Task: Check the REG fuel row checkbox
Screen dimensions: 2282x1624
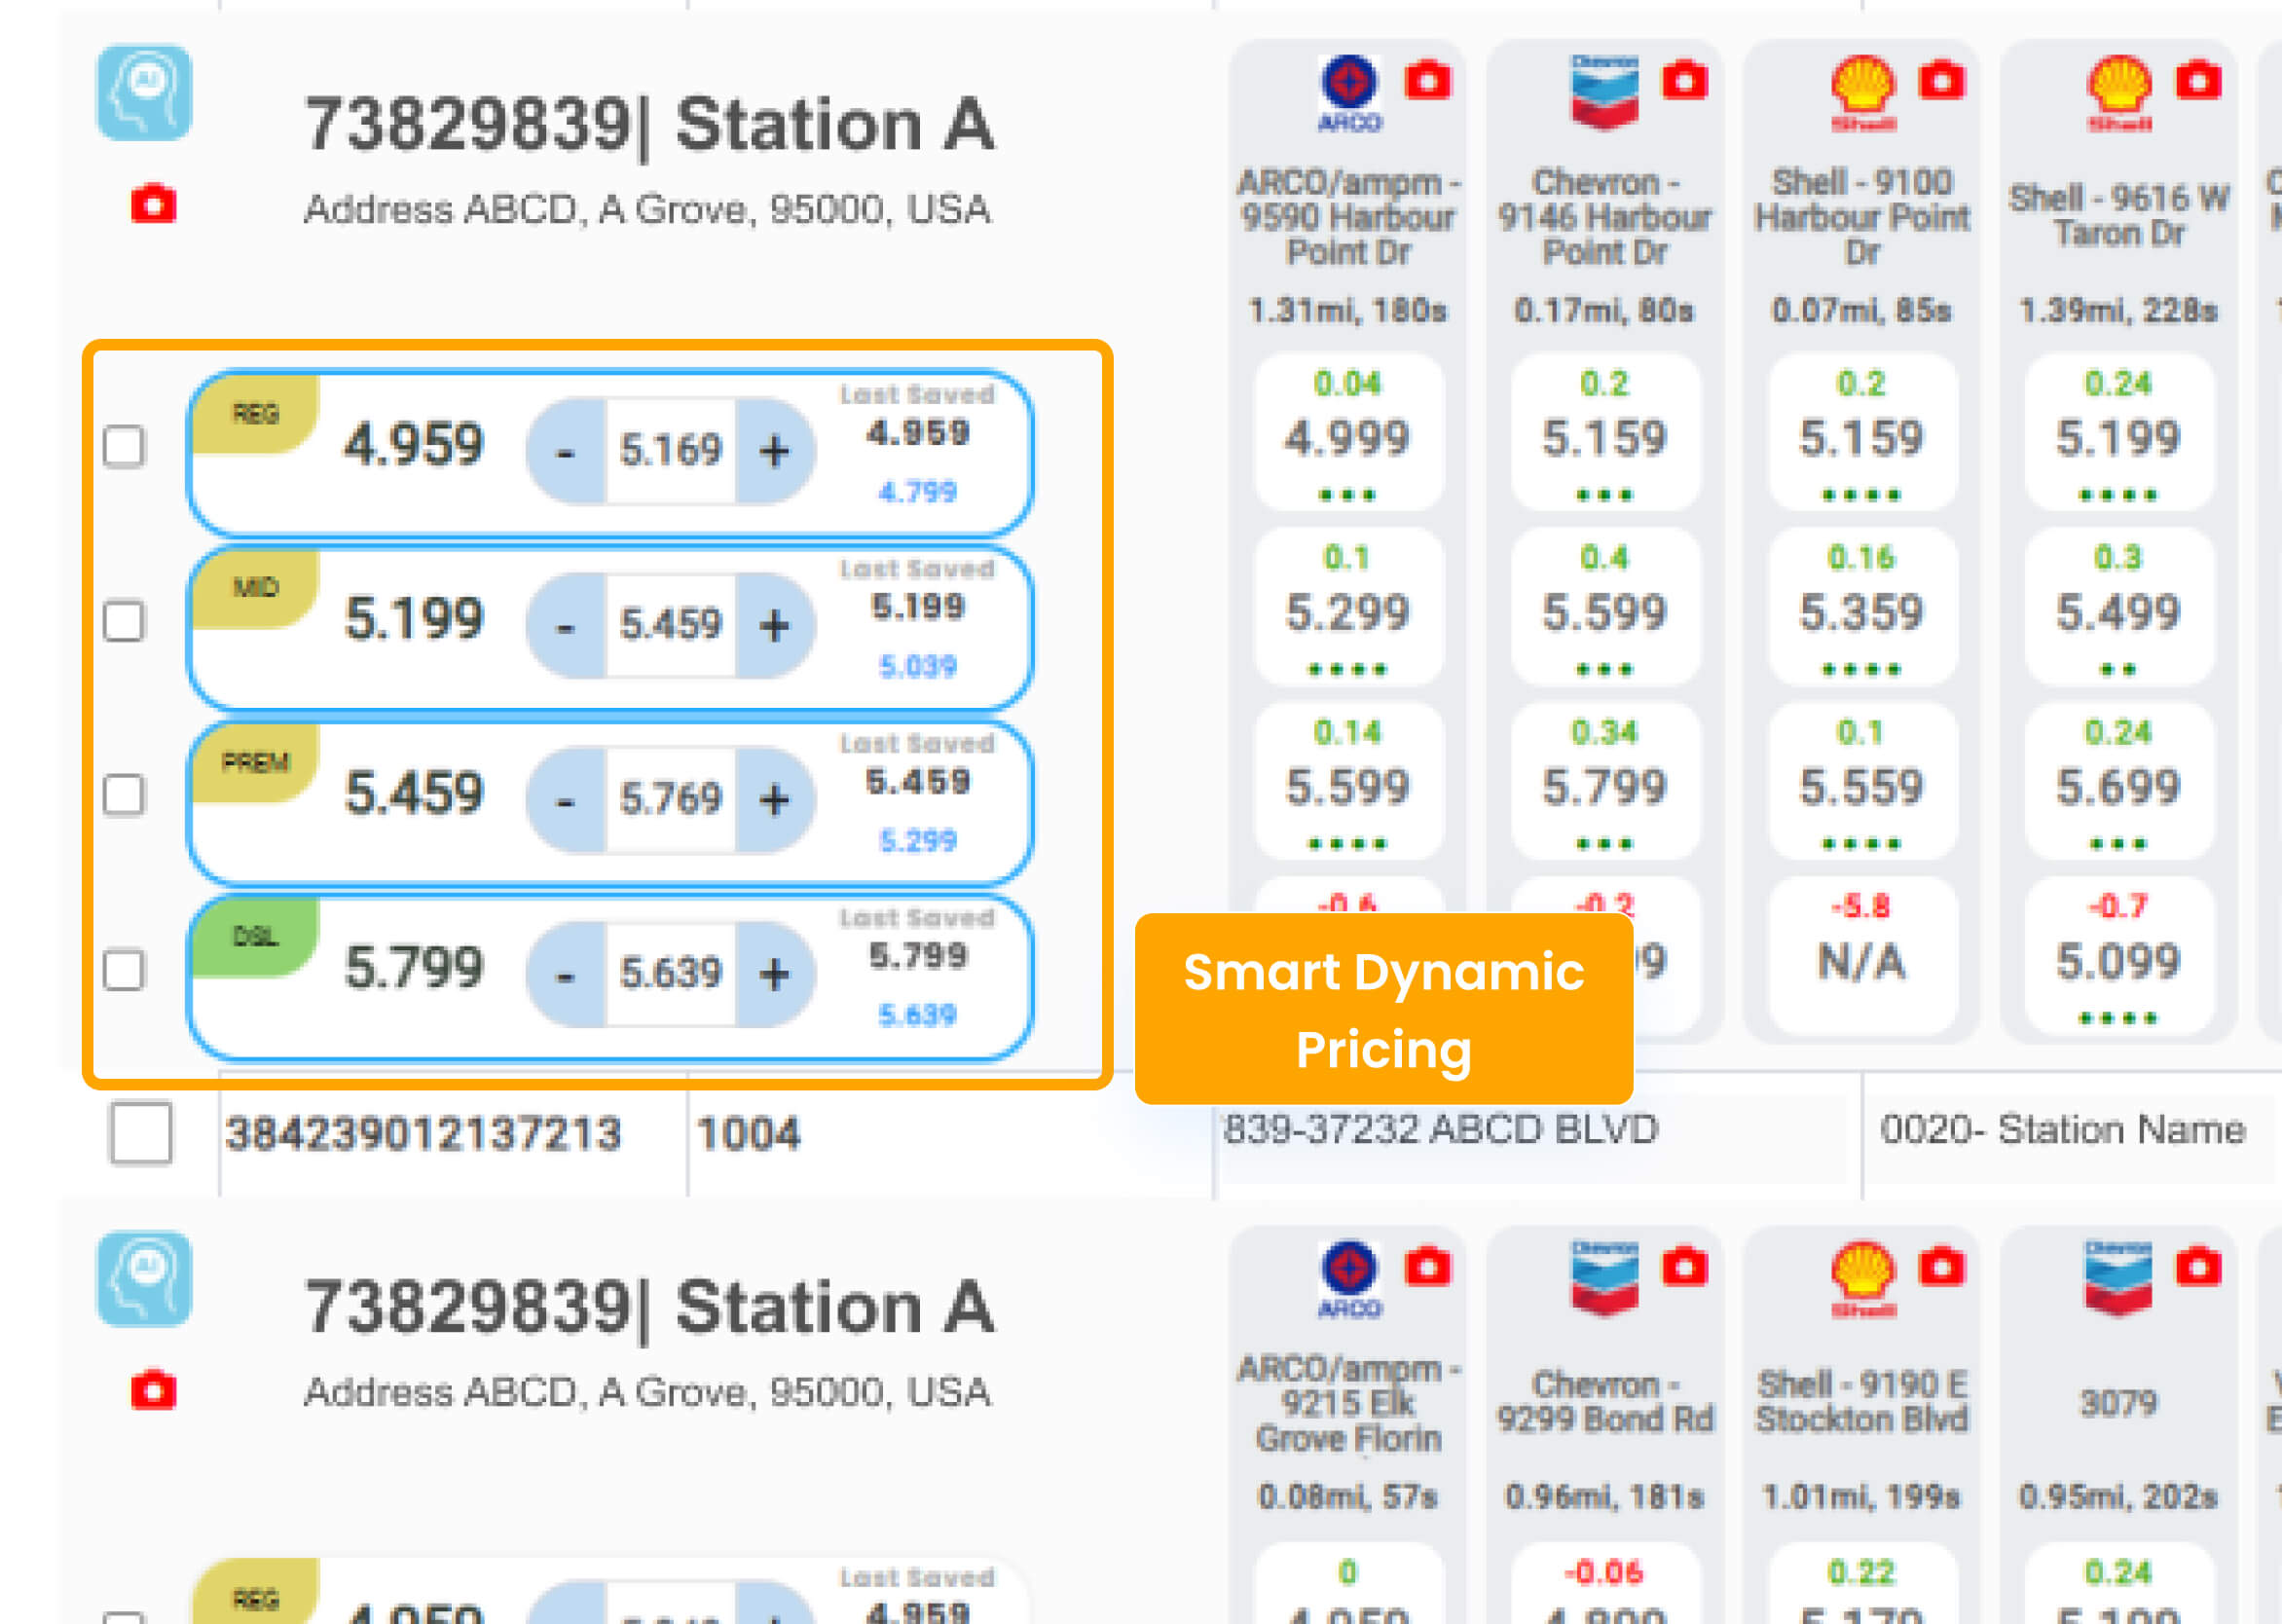Action: point(124,447)
